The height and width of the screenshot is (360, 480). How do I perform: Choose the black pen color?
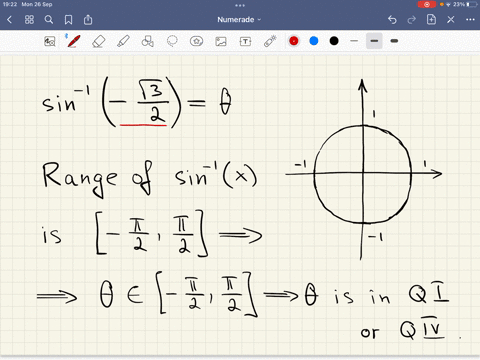tap(334, 41)
